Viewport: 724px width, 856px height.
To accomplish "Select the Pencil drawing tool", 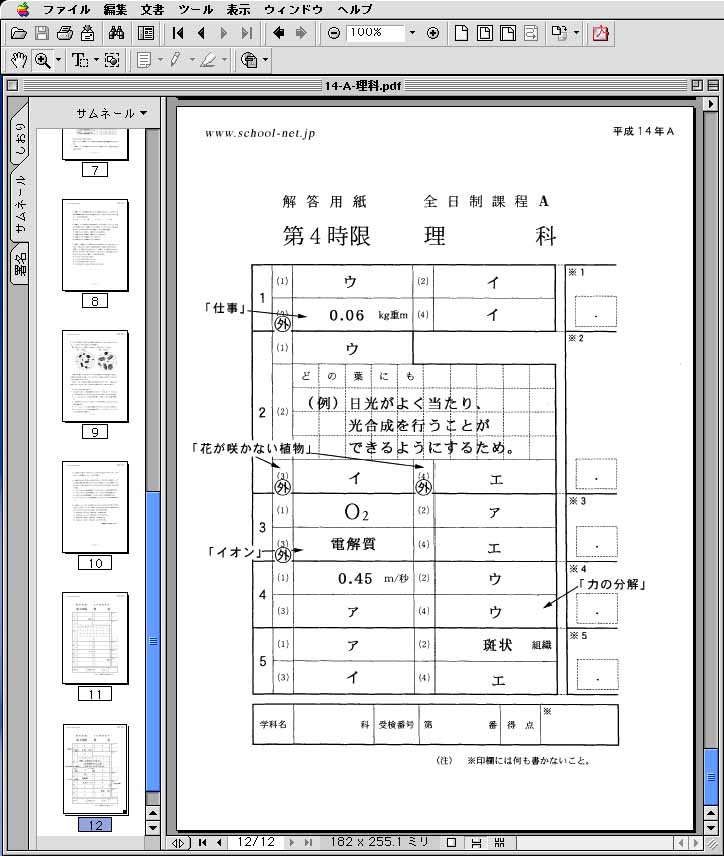I will tap(175, 60).
